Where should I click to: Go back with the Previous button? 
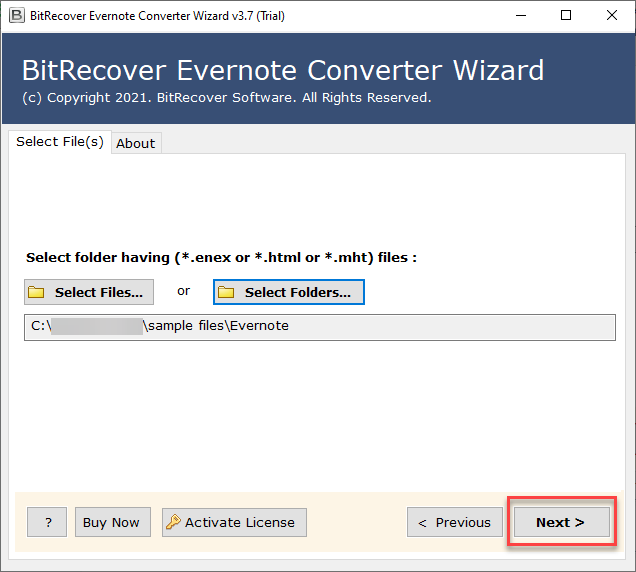pos(455,522)
